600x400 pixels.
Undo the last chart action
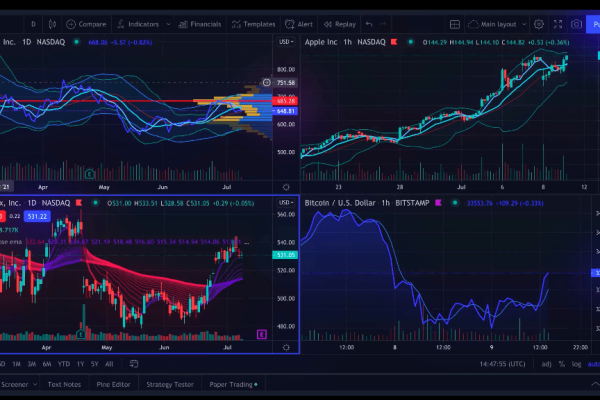[x=369, y=23]
